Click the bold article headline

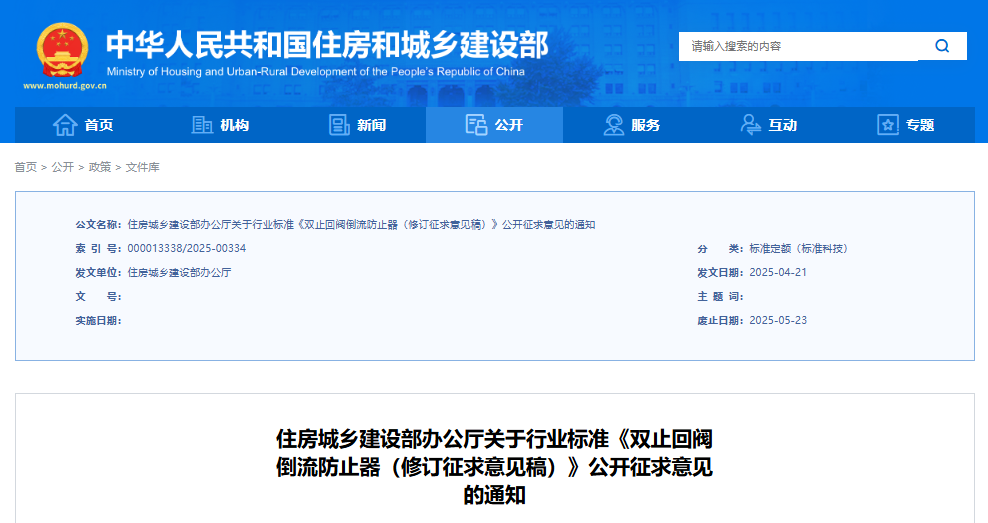495,467
